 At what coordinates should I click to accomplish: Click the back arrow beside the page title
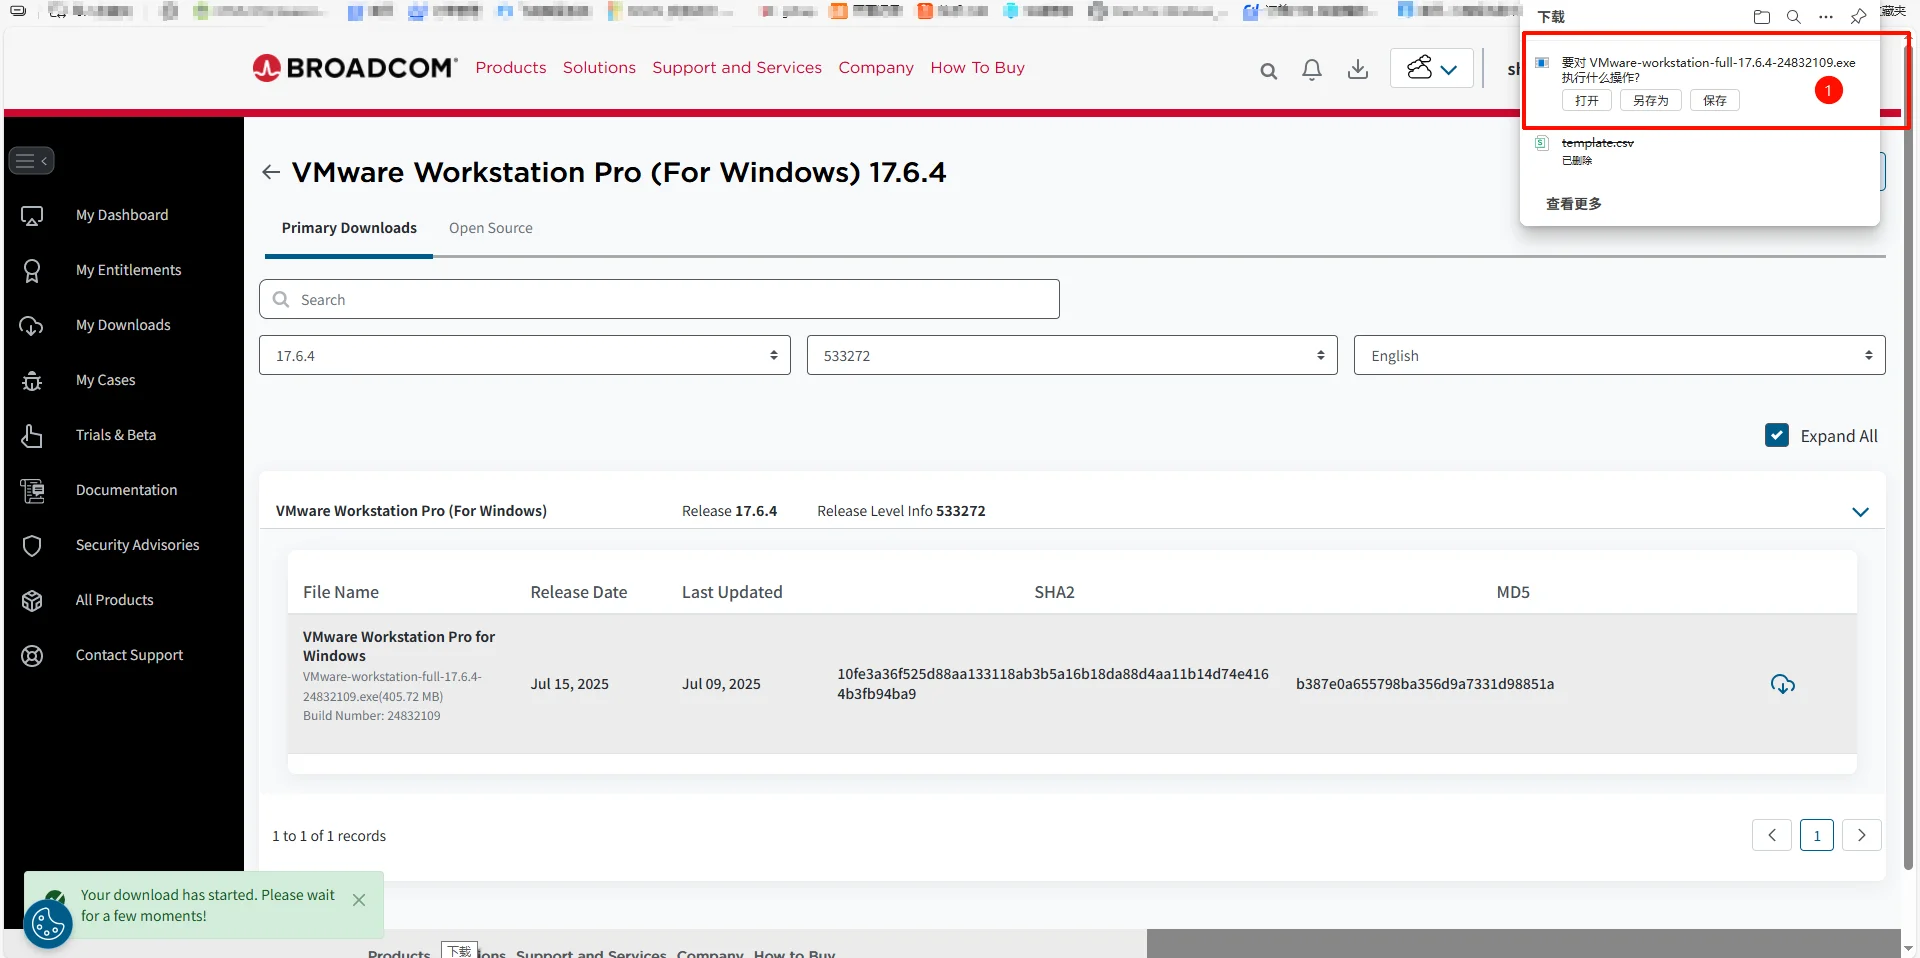coord(270,171)
